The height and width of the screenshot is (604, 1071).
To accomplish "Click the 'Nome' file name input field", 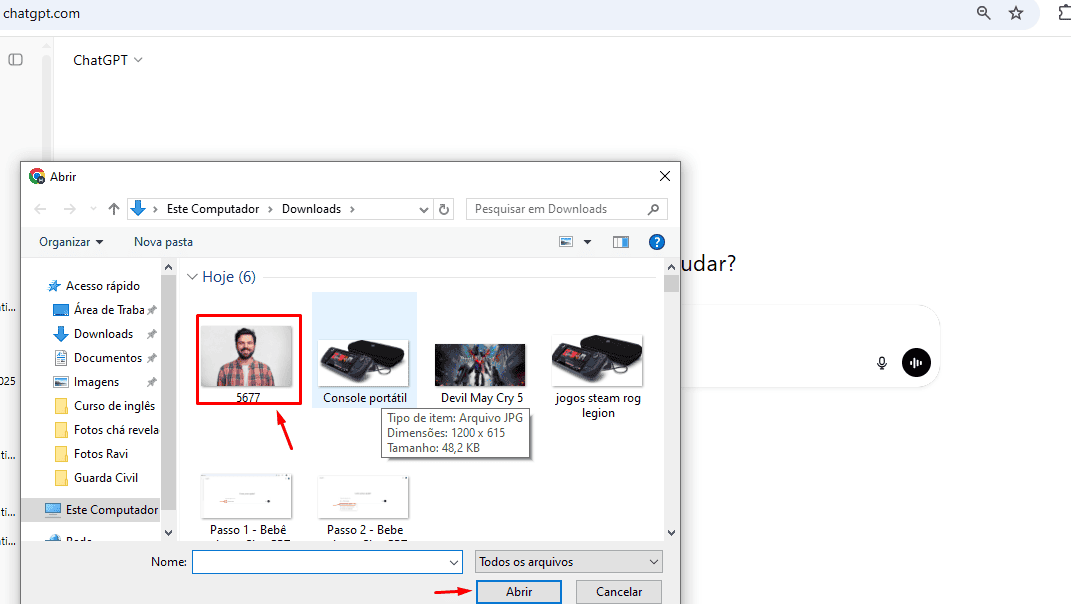I will coord(327,562).
